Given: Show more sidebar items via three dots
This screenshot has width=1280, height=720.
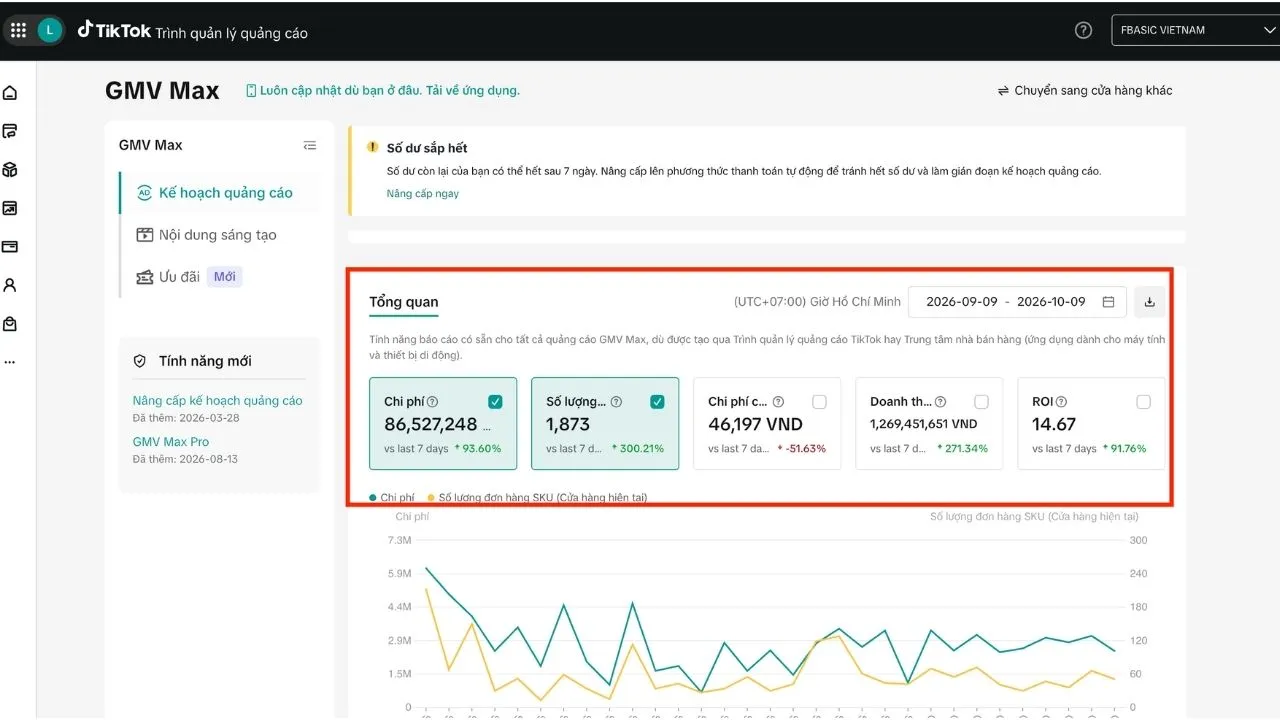Looking at the screenshot, I should (x=10, y=362).
